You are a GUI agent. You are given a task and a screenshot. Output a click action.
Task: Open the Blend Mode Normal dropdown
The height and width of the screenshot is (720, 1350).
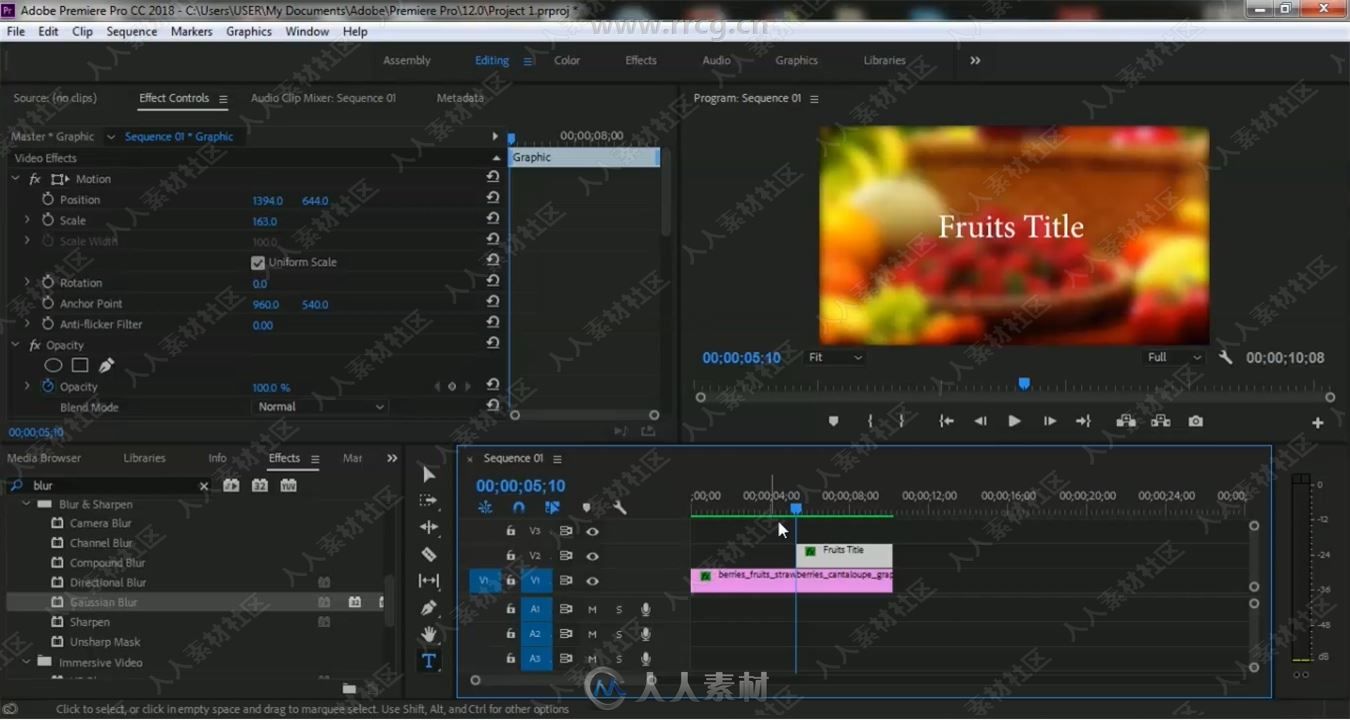320,407
